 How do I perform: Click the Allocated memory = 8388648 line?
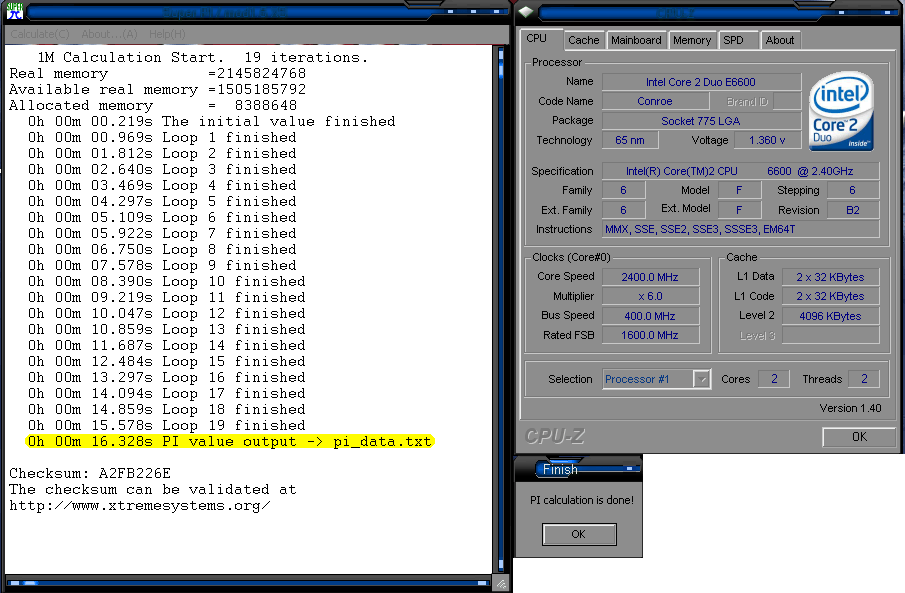[x=153, y=106]
